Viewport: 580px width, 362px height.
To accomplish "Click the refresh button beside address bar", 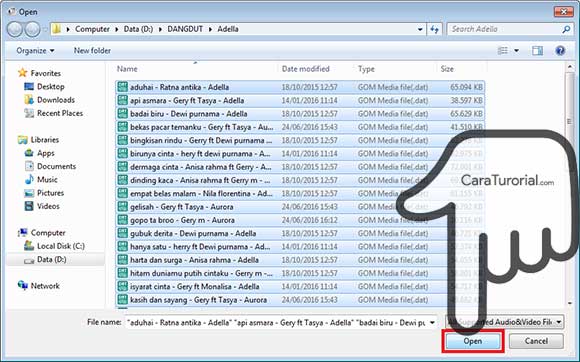I will pos(434,29).
